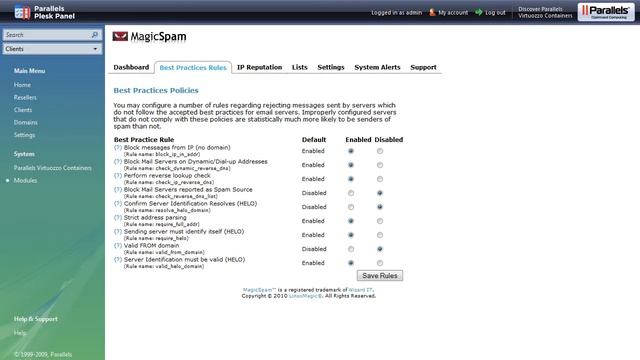Click into the sidebar Search field
Image resolution: width=640 pixels, height=360 pixels.
(47, 35)
